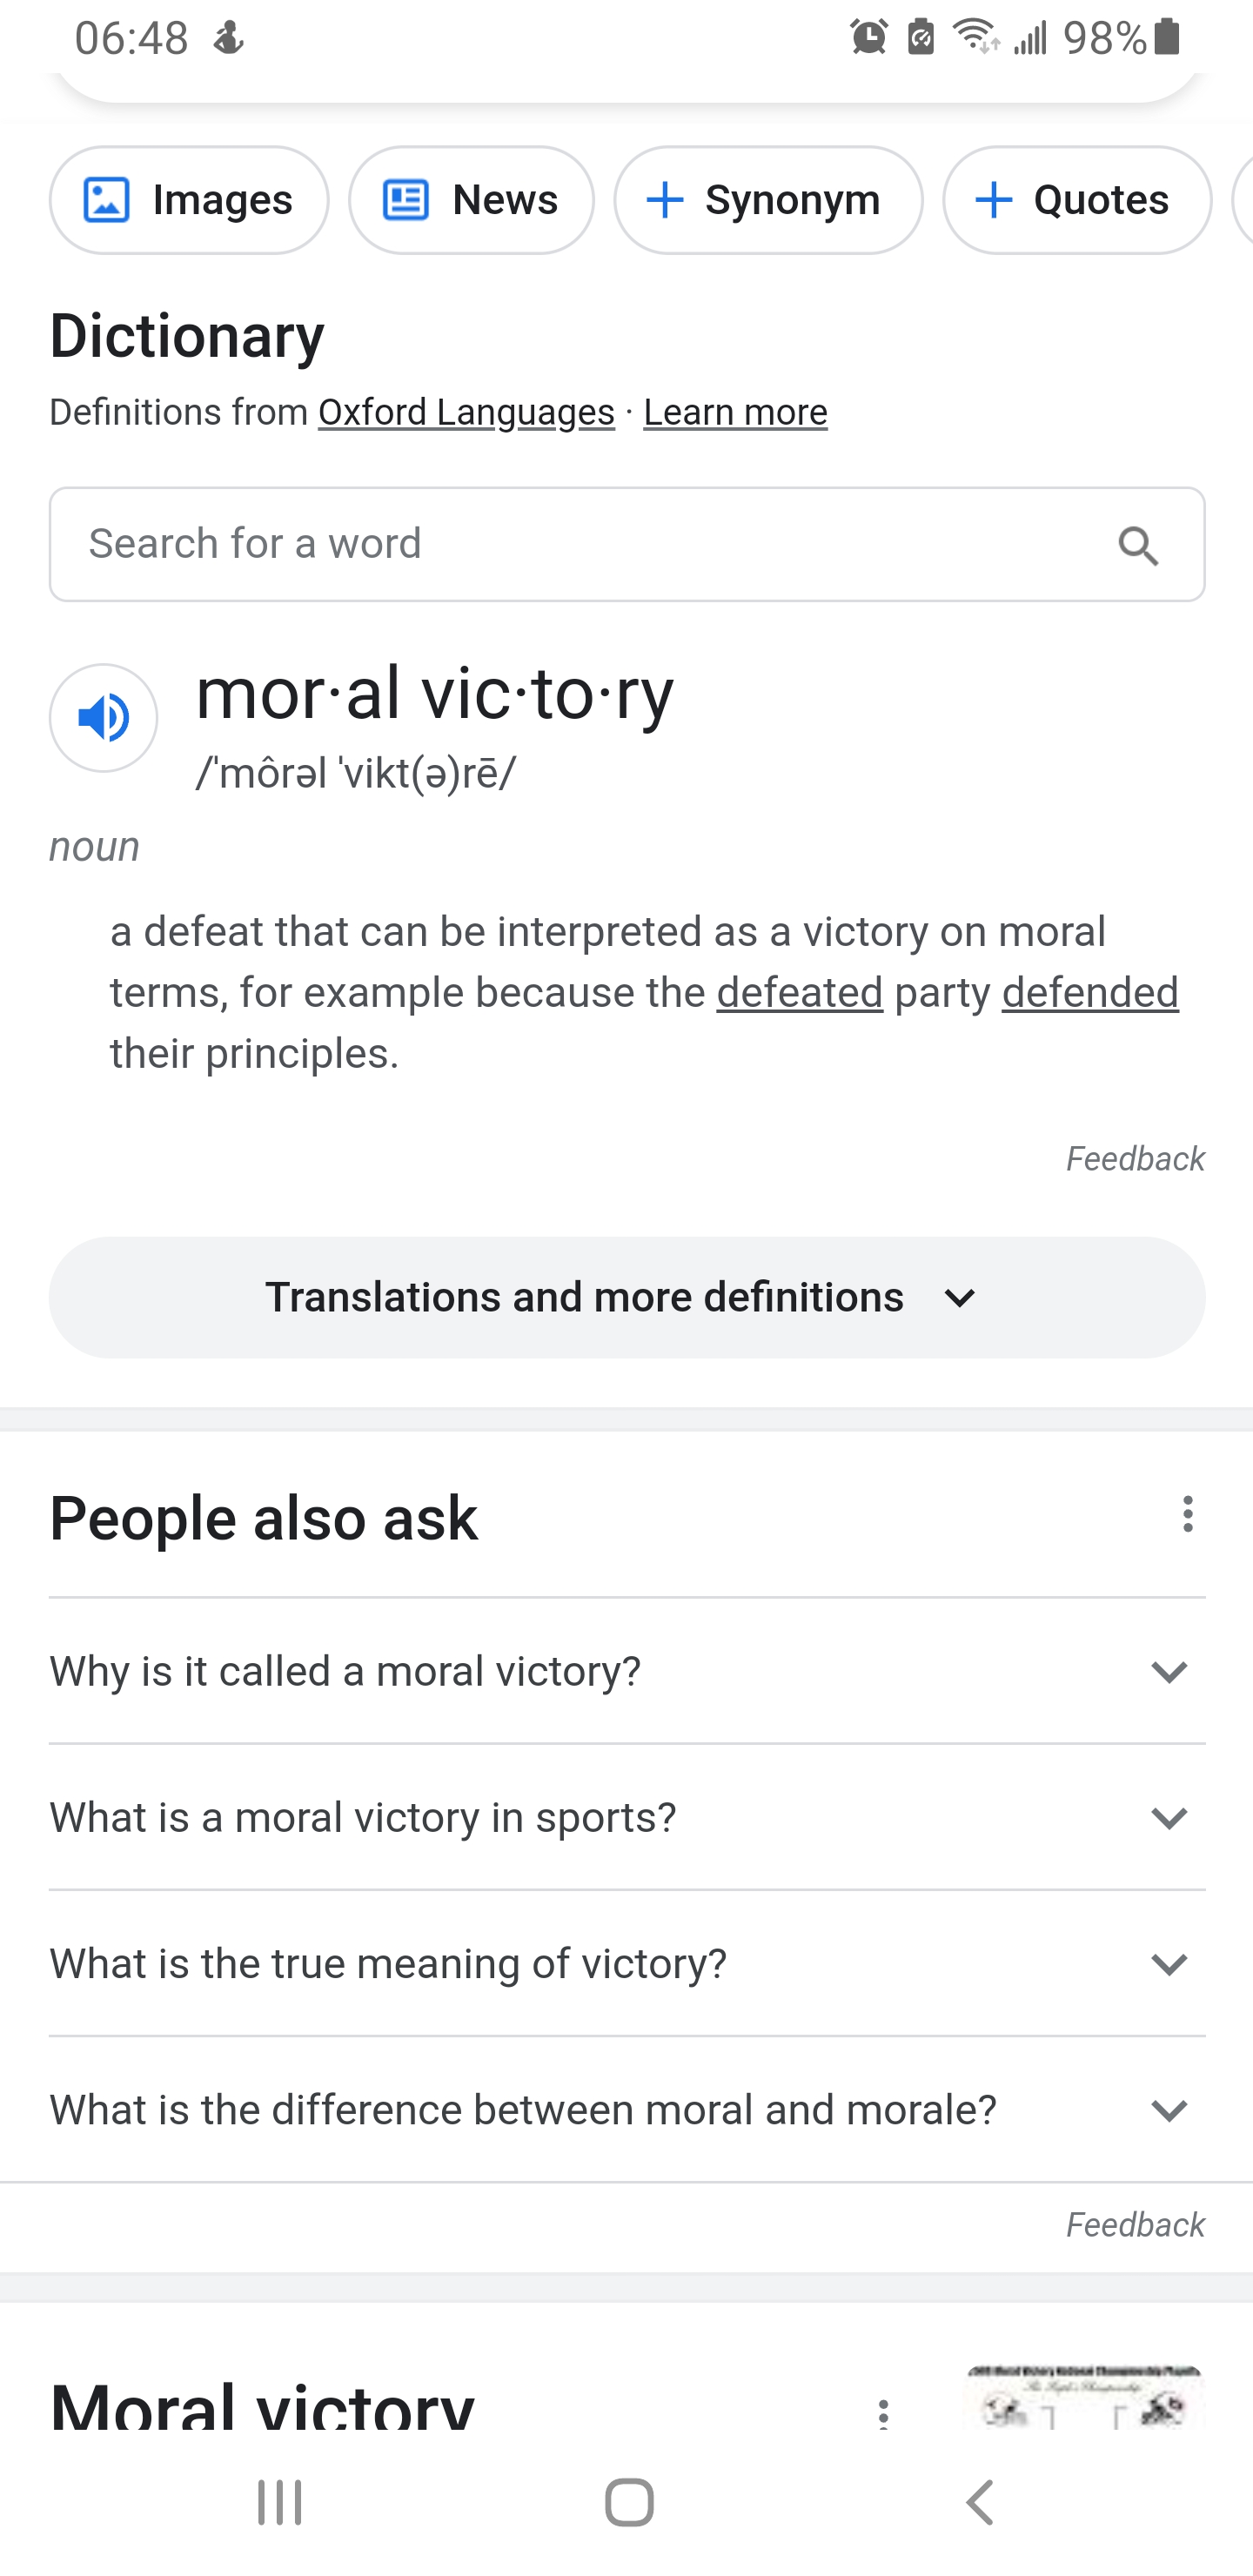Expand Translations and more definitions

627,1297
